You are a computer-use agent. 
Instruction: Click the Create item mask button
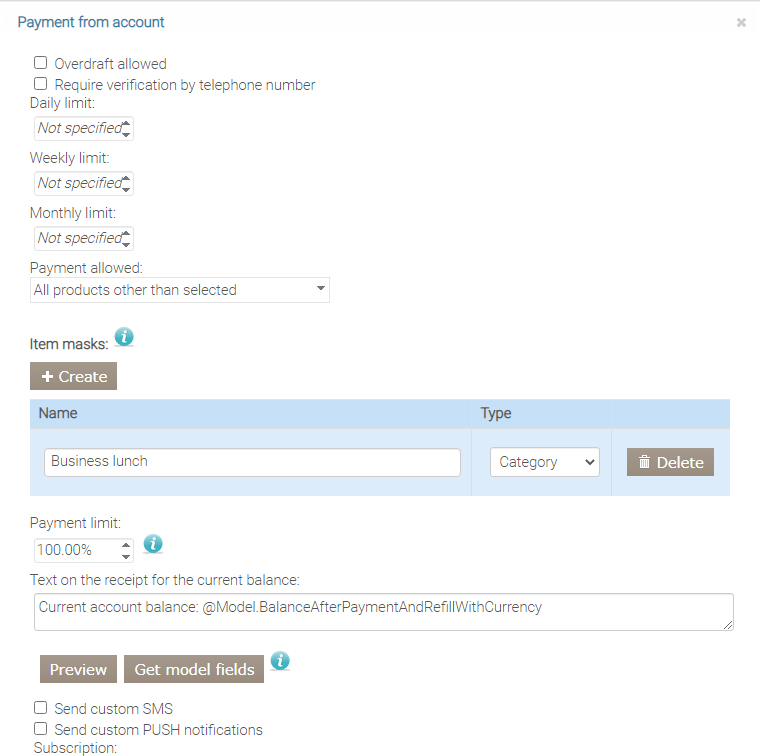(x=74, y=376)
